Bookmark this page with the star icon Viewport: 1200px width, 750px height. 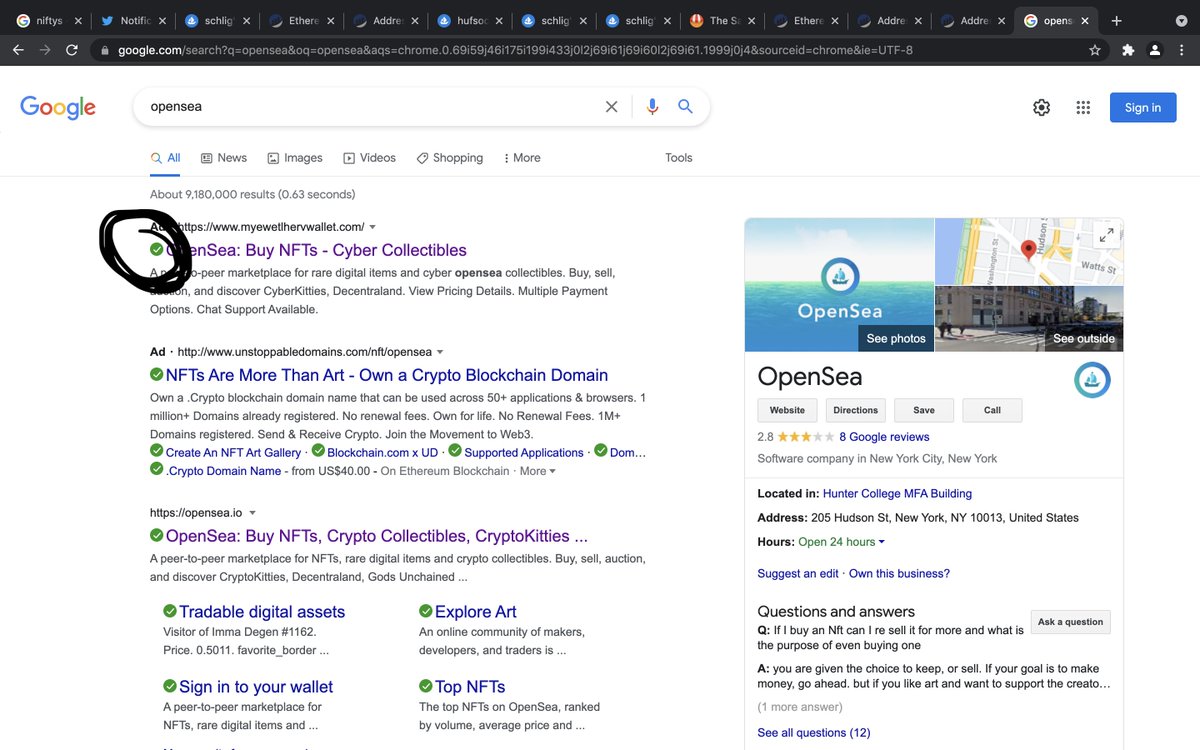[1095, 50]
